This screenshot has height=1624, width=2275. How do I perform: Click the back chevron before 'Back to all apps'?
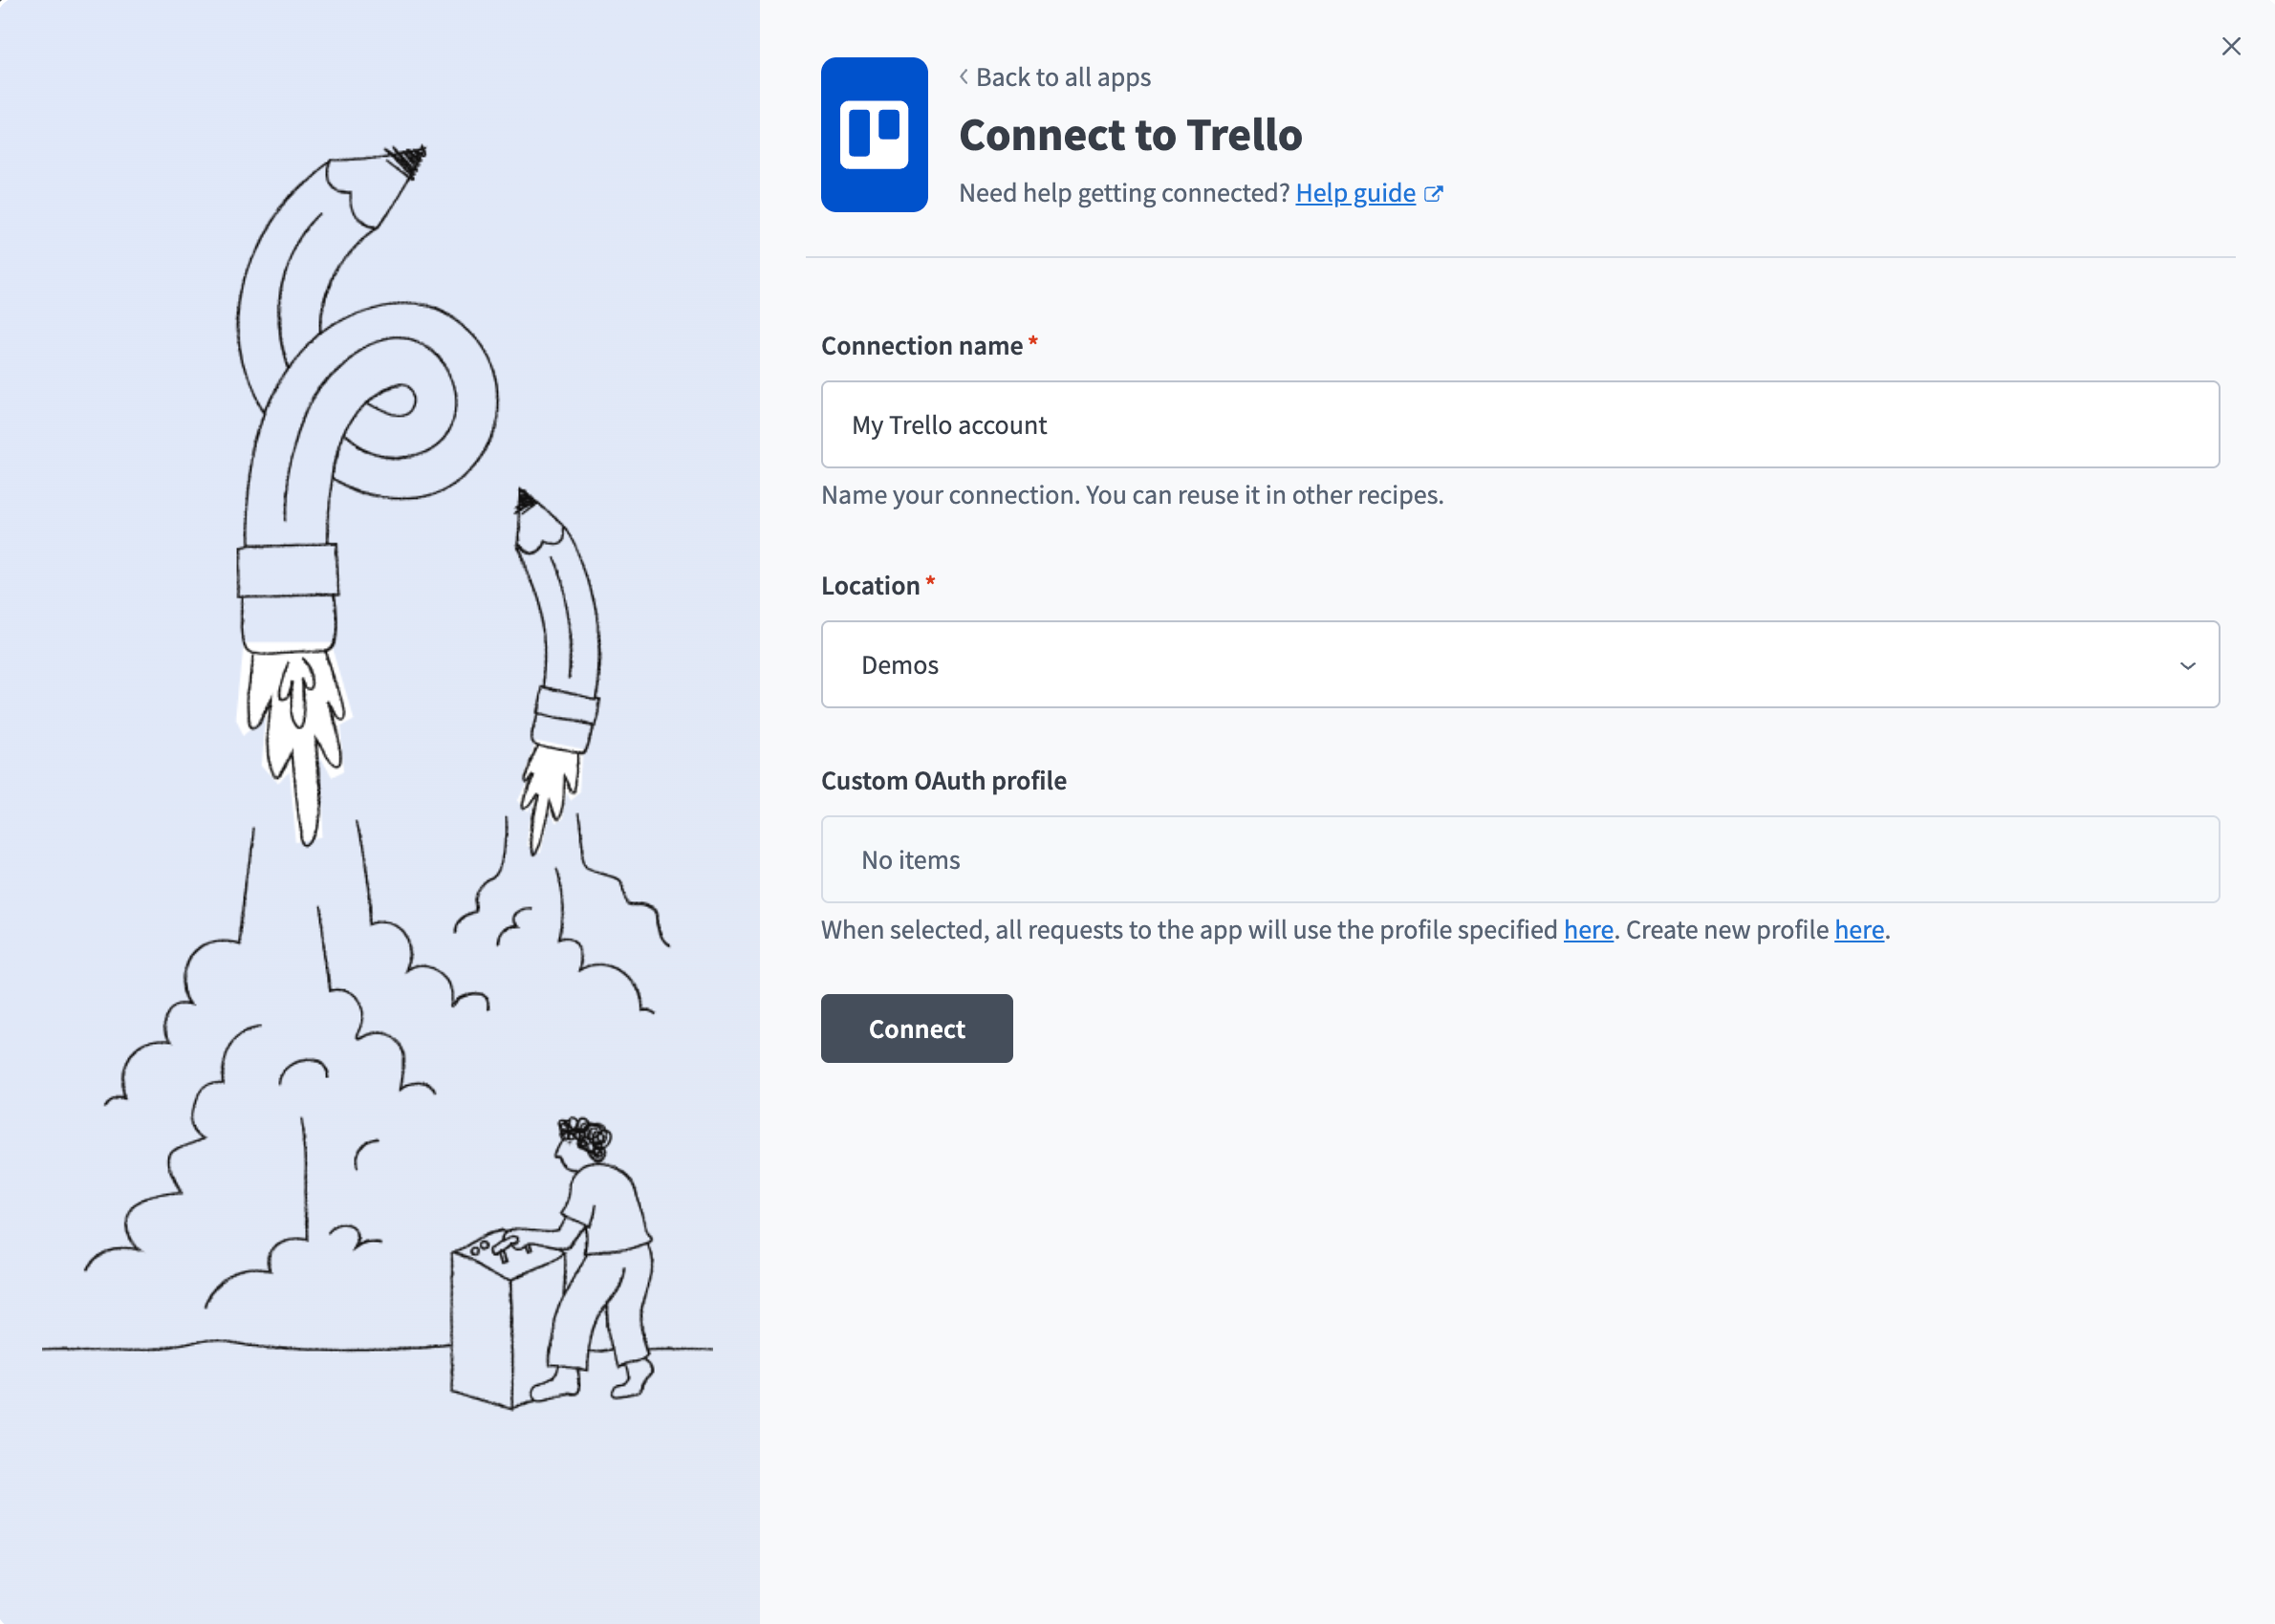coord(964,76)
